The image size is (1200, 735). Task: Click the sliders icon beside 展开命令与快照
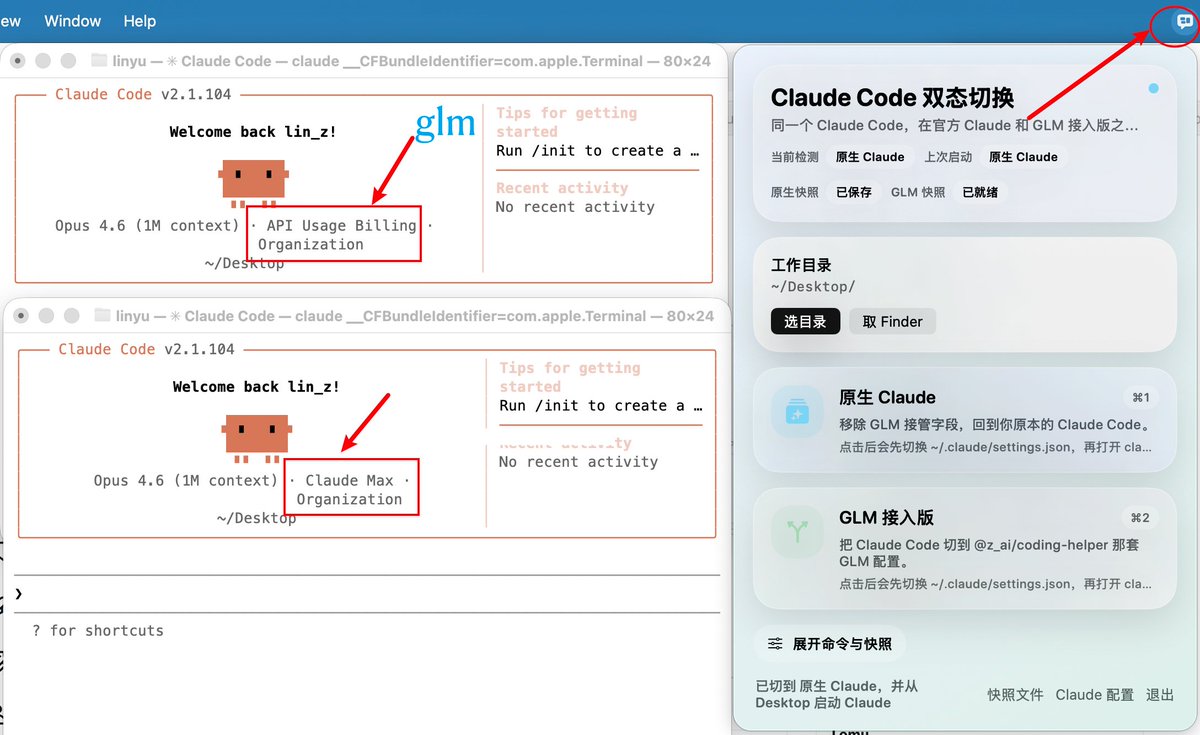coord(775,644)
